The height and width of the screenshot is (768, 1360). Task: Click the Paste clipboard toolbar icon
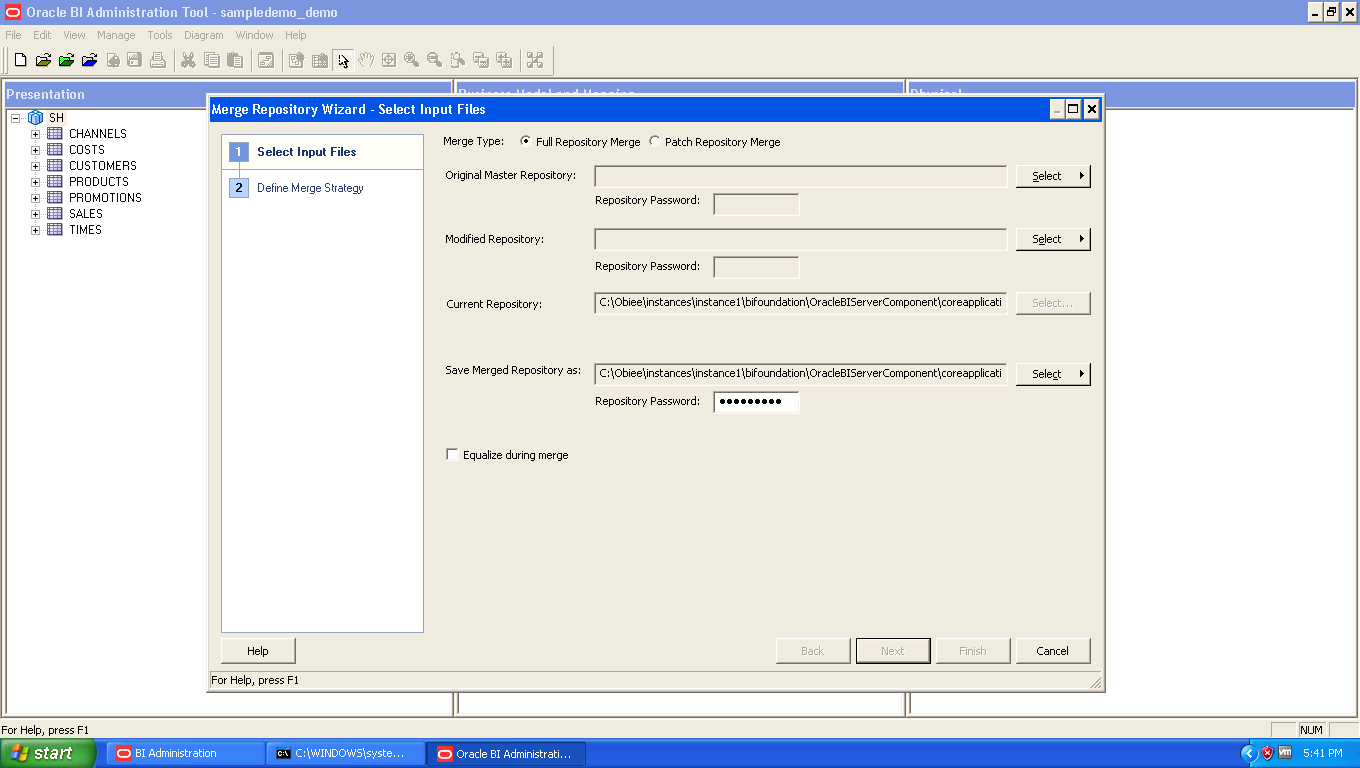(234, 60)
